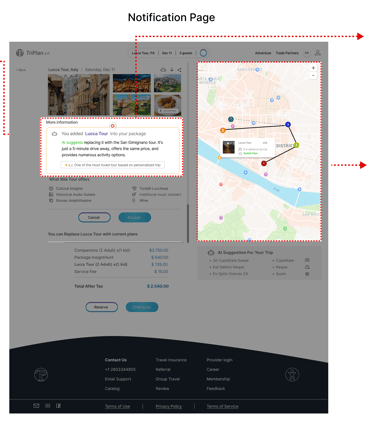
Task: Open the Adventure menu item
Action: pyautogui.click(x=263, y=53)
